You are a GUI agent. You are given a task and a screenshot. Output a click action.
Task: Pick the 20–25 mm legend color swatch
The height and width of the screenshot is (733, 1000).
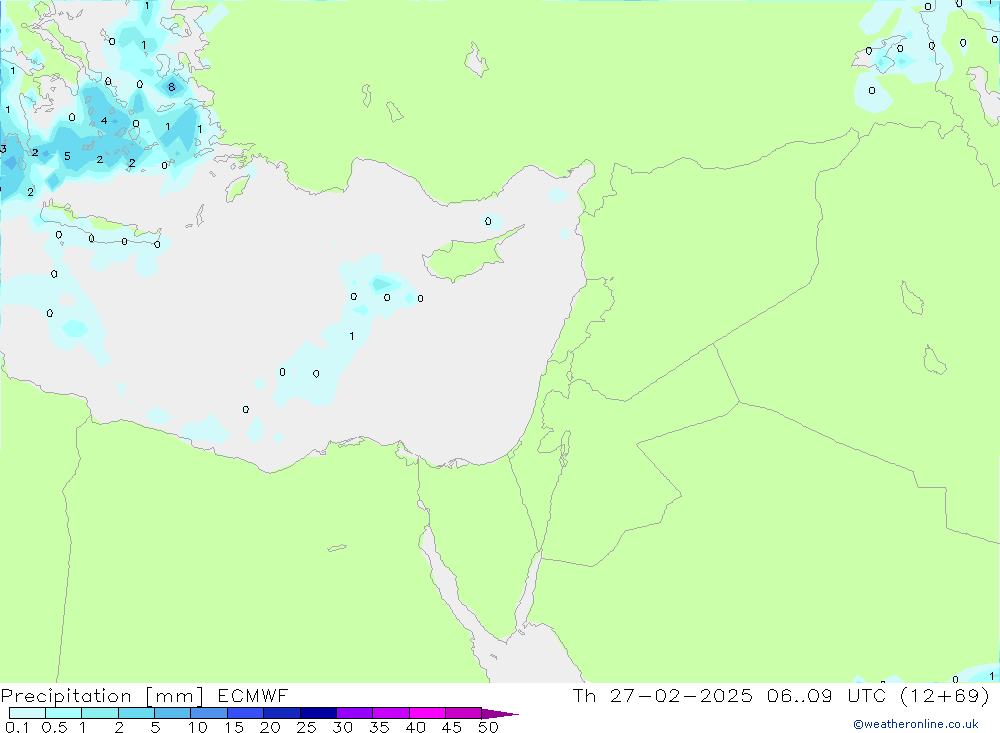pyautogui.click(x=282, y=713)
